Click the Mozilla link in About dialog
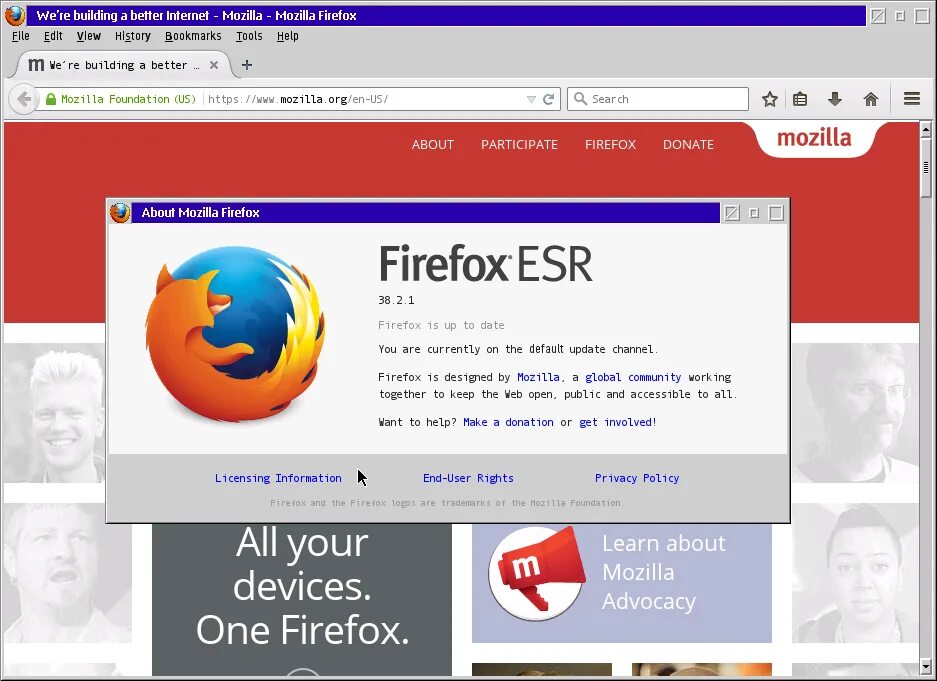The height and width of the screenshot is (681, 937). coord(538,377)
